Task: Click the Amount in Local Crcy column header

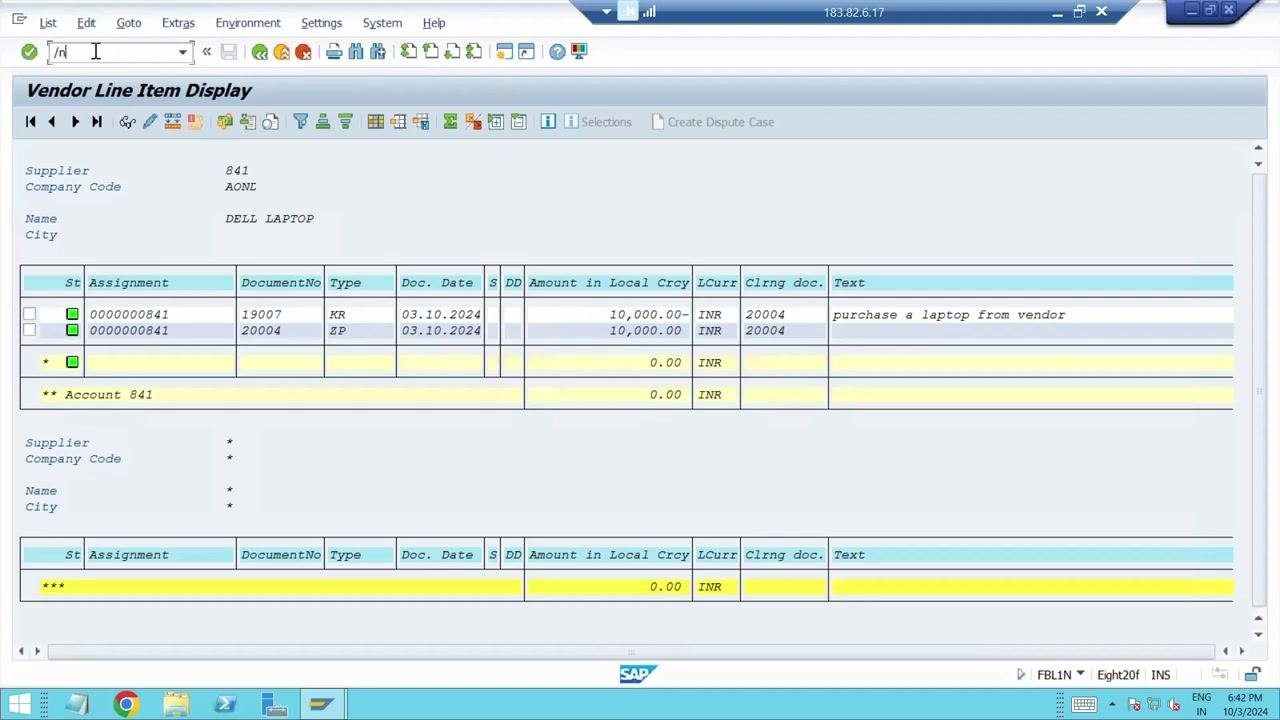Action: click(x=609, y=283)
